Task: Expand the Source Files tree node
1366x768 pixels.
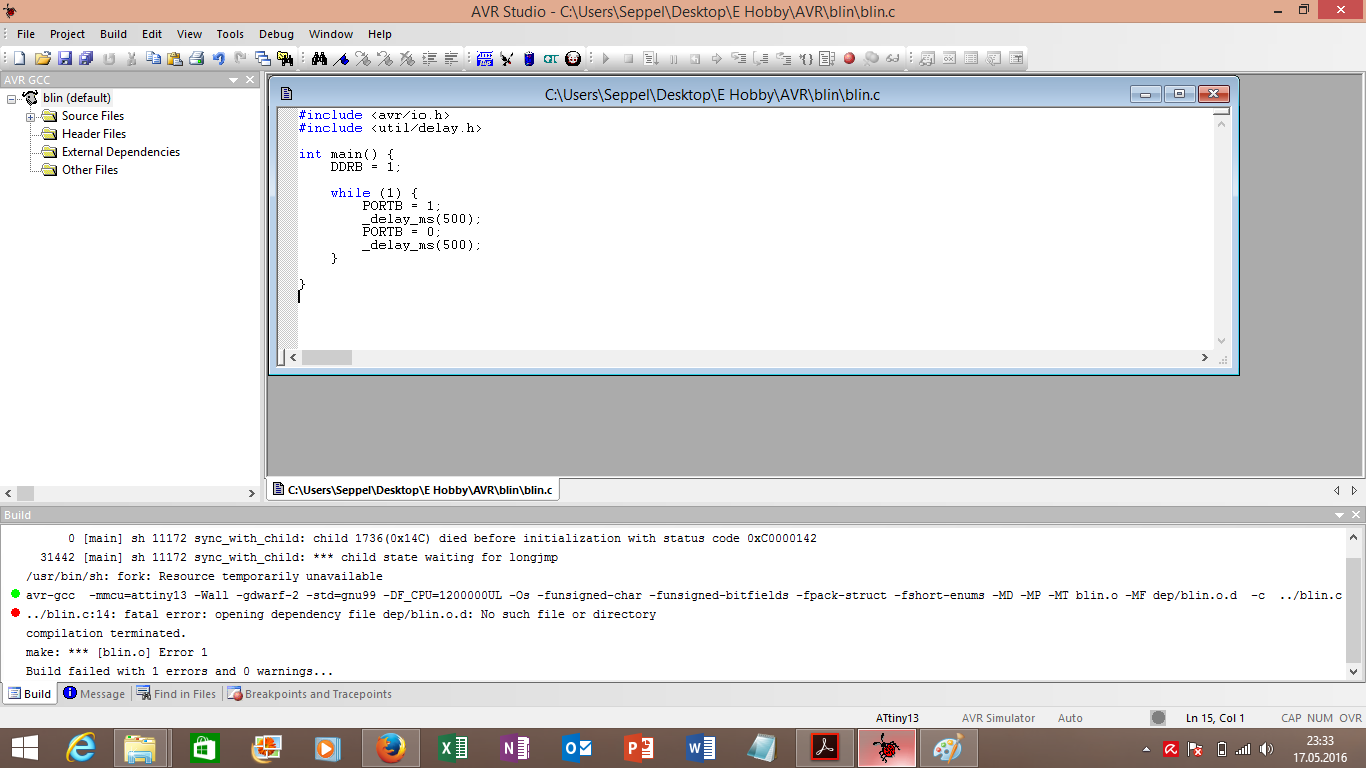Action: click(x=30, y=117)
